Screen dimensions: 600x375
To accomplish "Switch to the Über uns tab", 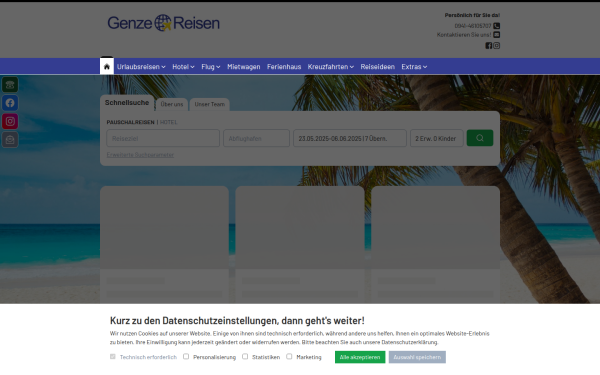I will click(x=172, y=104).
